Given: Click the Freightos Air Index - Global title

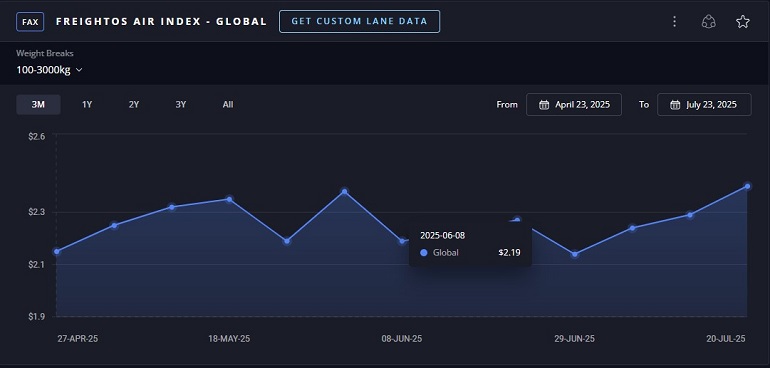Looking at the screenshot, I should [x=162, y=22].
